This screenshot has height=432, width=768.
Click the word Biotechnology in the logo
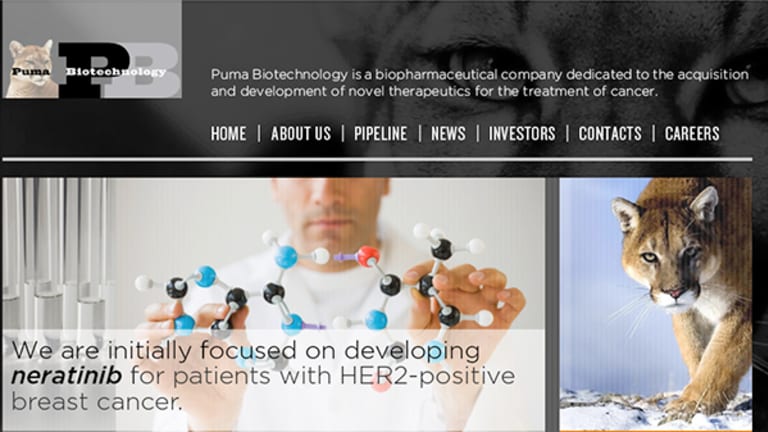[116, 72]
